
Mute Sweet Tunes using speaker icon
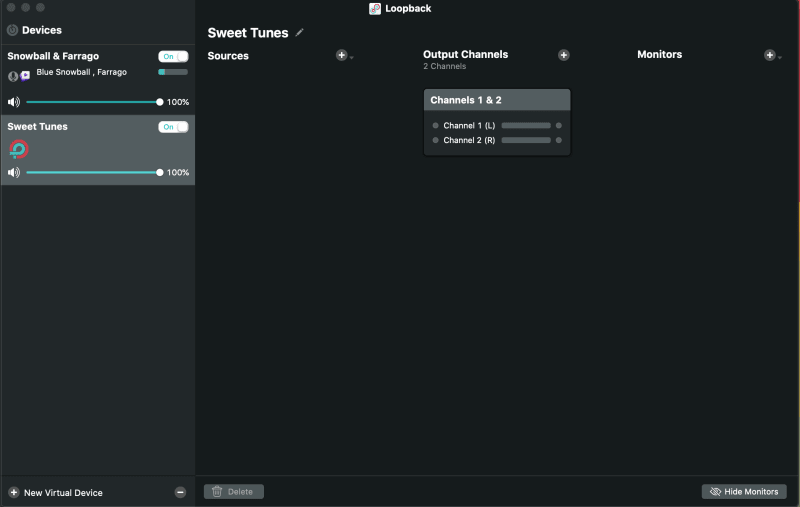(14, 172)
